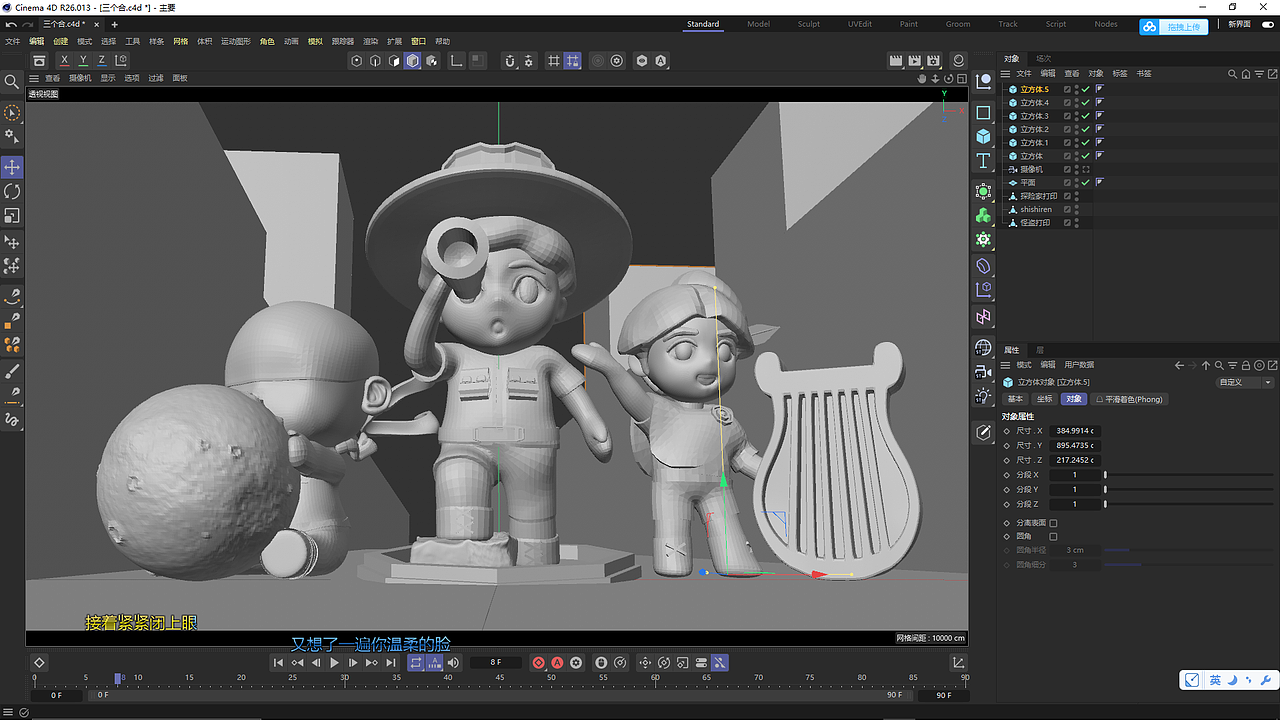Click the home icon in Object Manager
1280x720 pixels.
[1245, 74]
